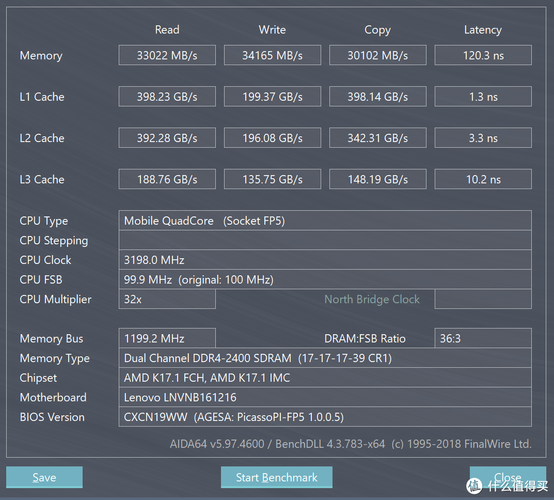Click the L1 Cache Write value 199.37 GB/s
This screenshot has width=554, height=500.
(272, 96)
